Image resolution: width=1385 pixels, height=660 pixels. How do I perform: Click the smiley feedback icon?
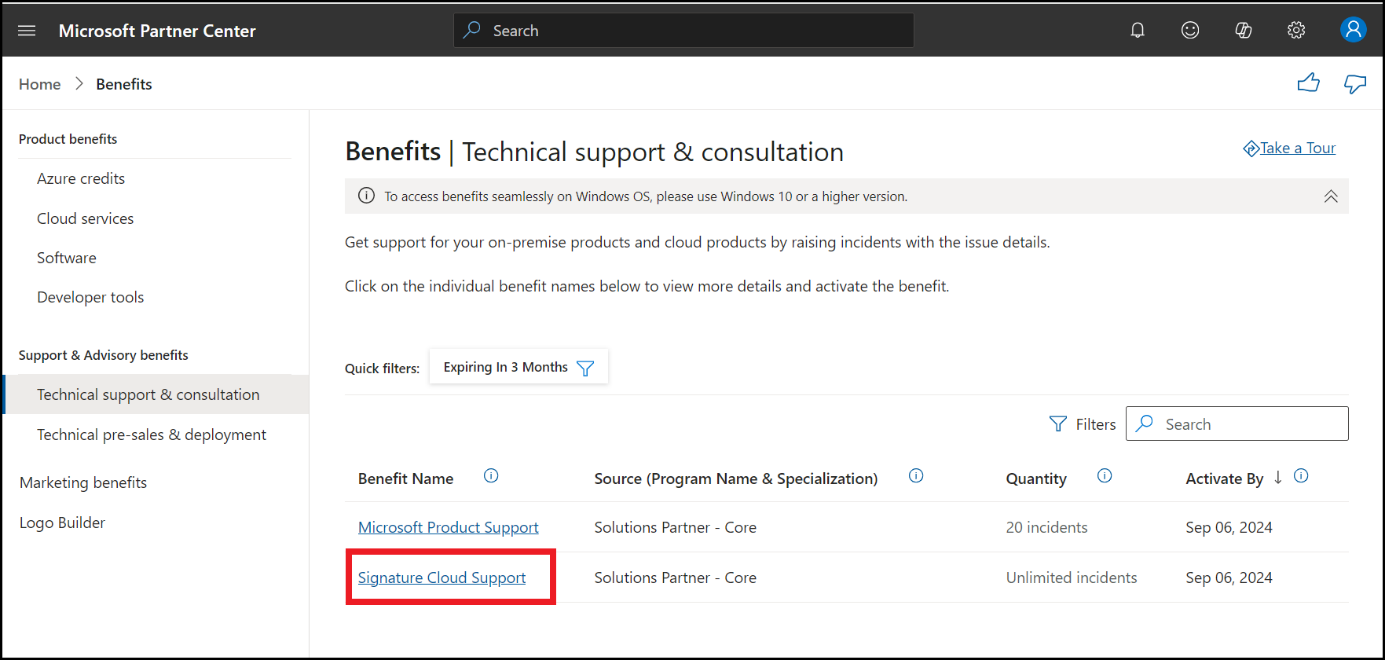point(1190,31)
